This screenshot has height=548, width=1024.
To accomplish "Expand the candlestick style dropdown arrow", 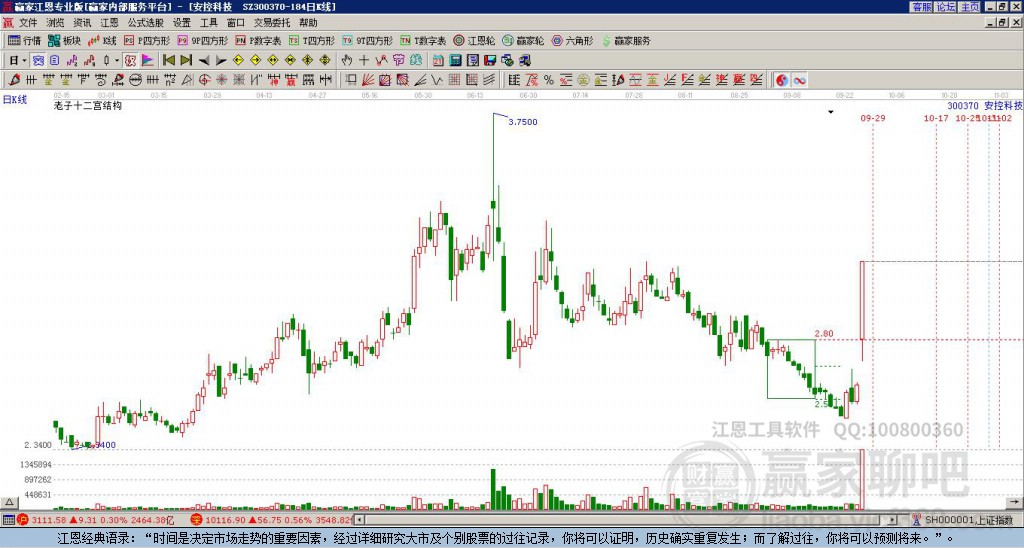I will [x=117, y=60].
